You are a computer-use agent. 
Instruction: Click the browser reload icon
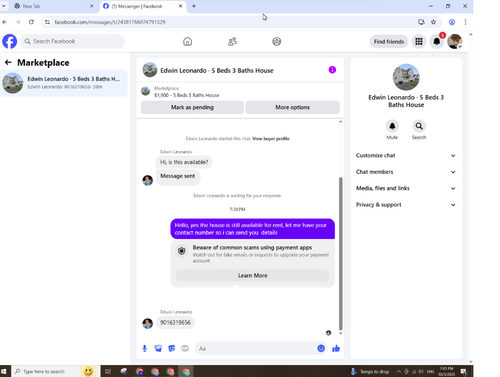[x=31, y=22]
